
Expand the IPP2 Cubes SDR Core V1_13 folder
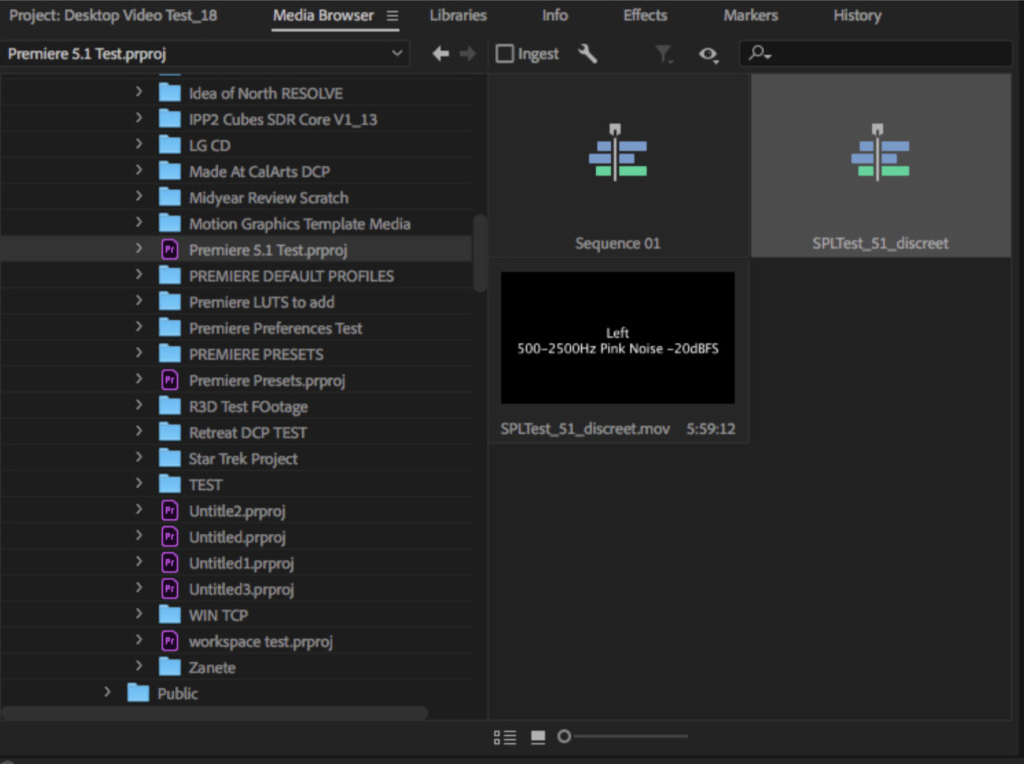coord(139,118)
